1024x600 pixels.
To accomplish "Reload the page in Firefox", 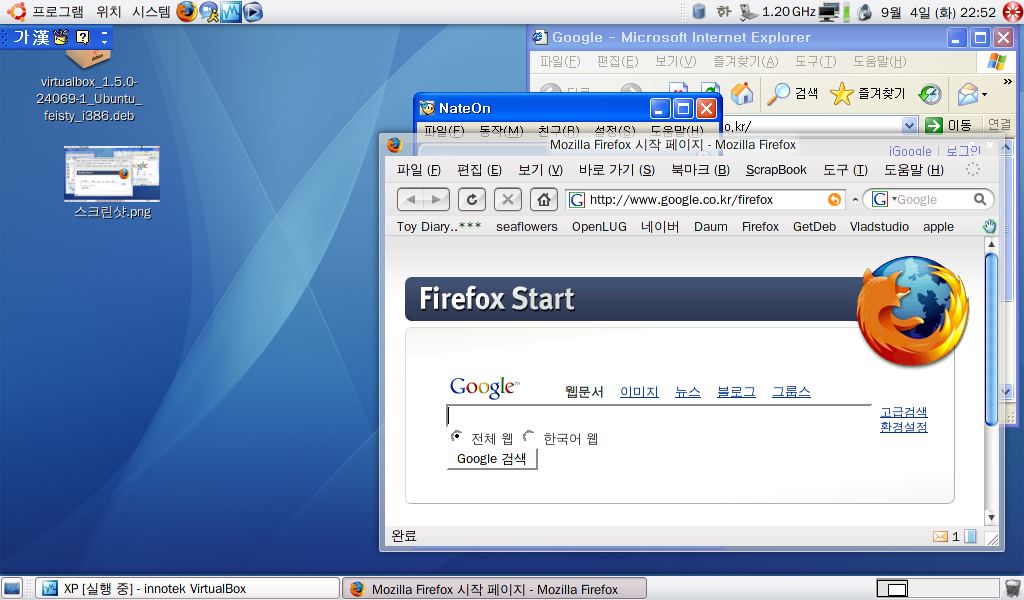I will coord(472,200).
